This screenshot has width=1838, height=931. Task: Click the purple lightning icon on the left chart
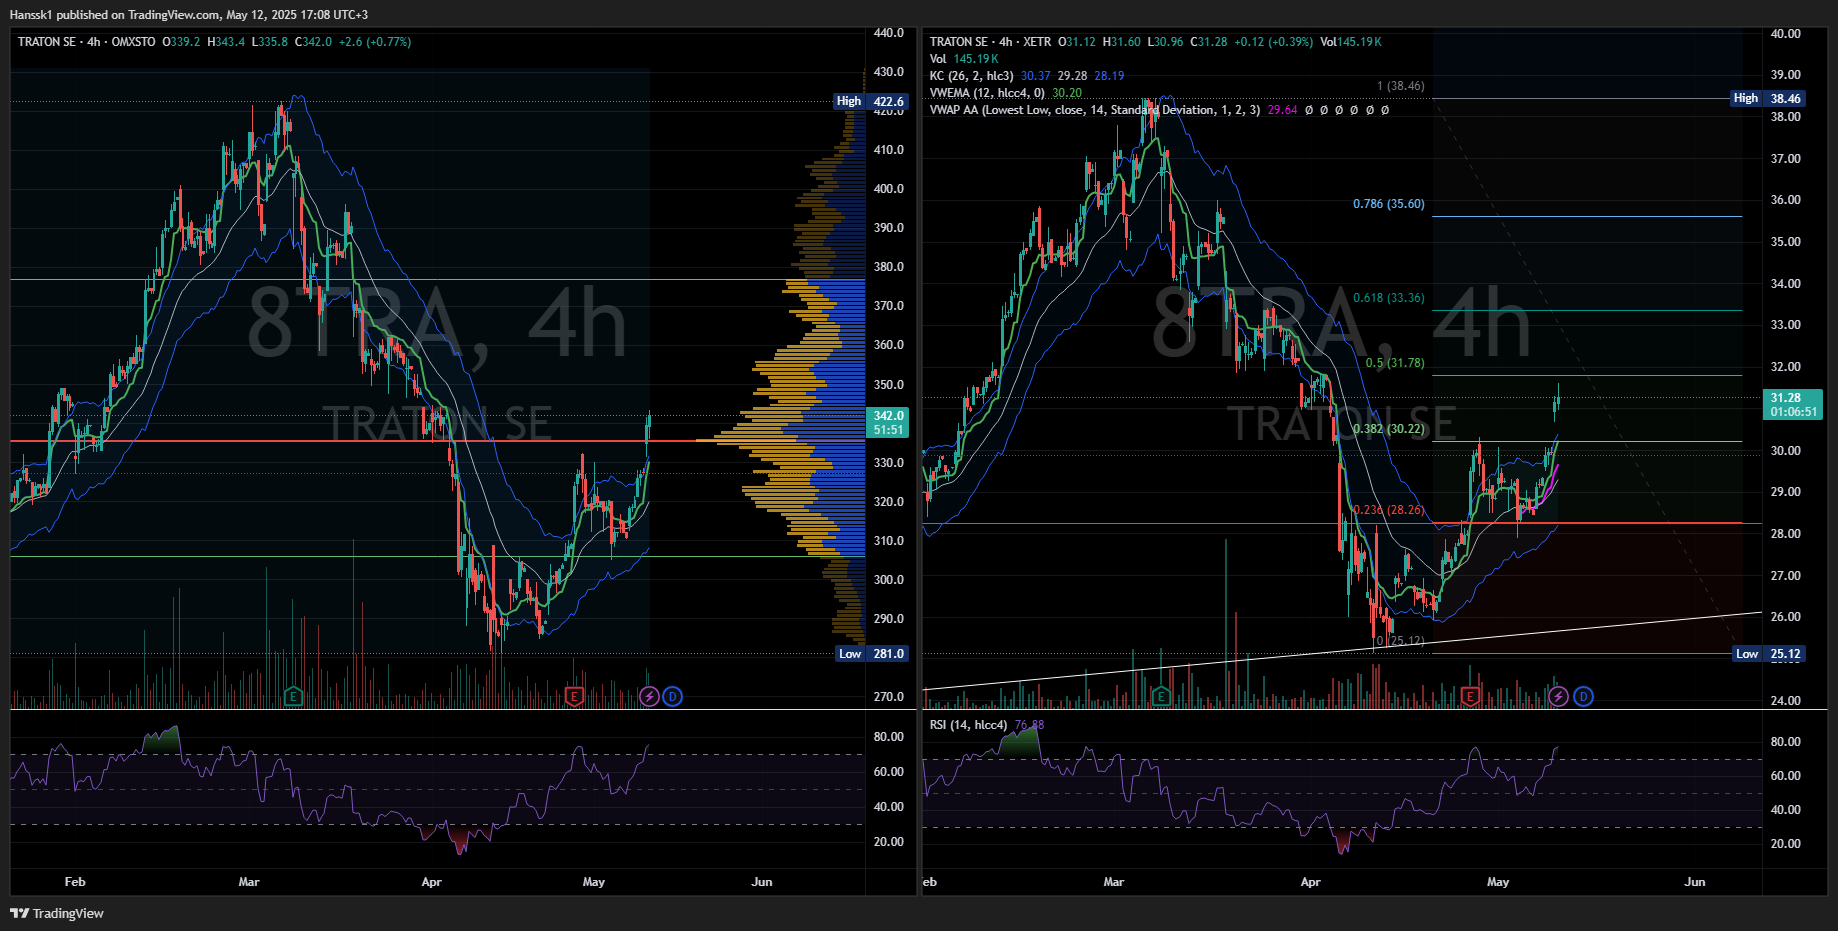650,696
